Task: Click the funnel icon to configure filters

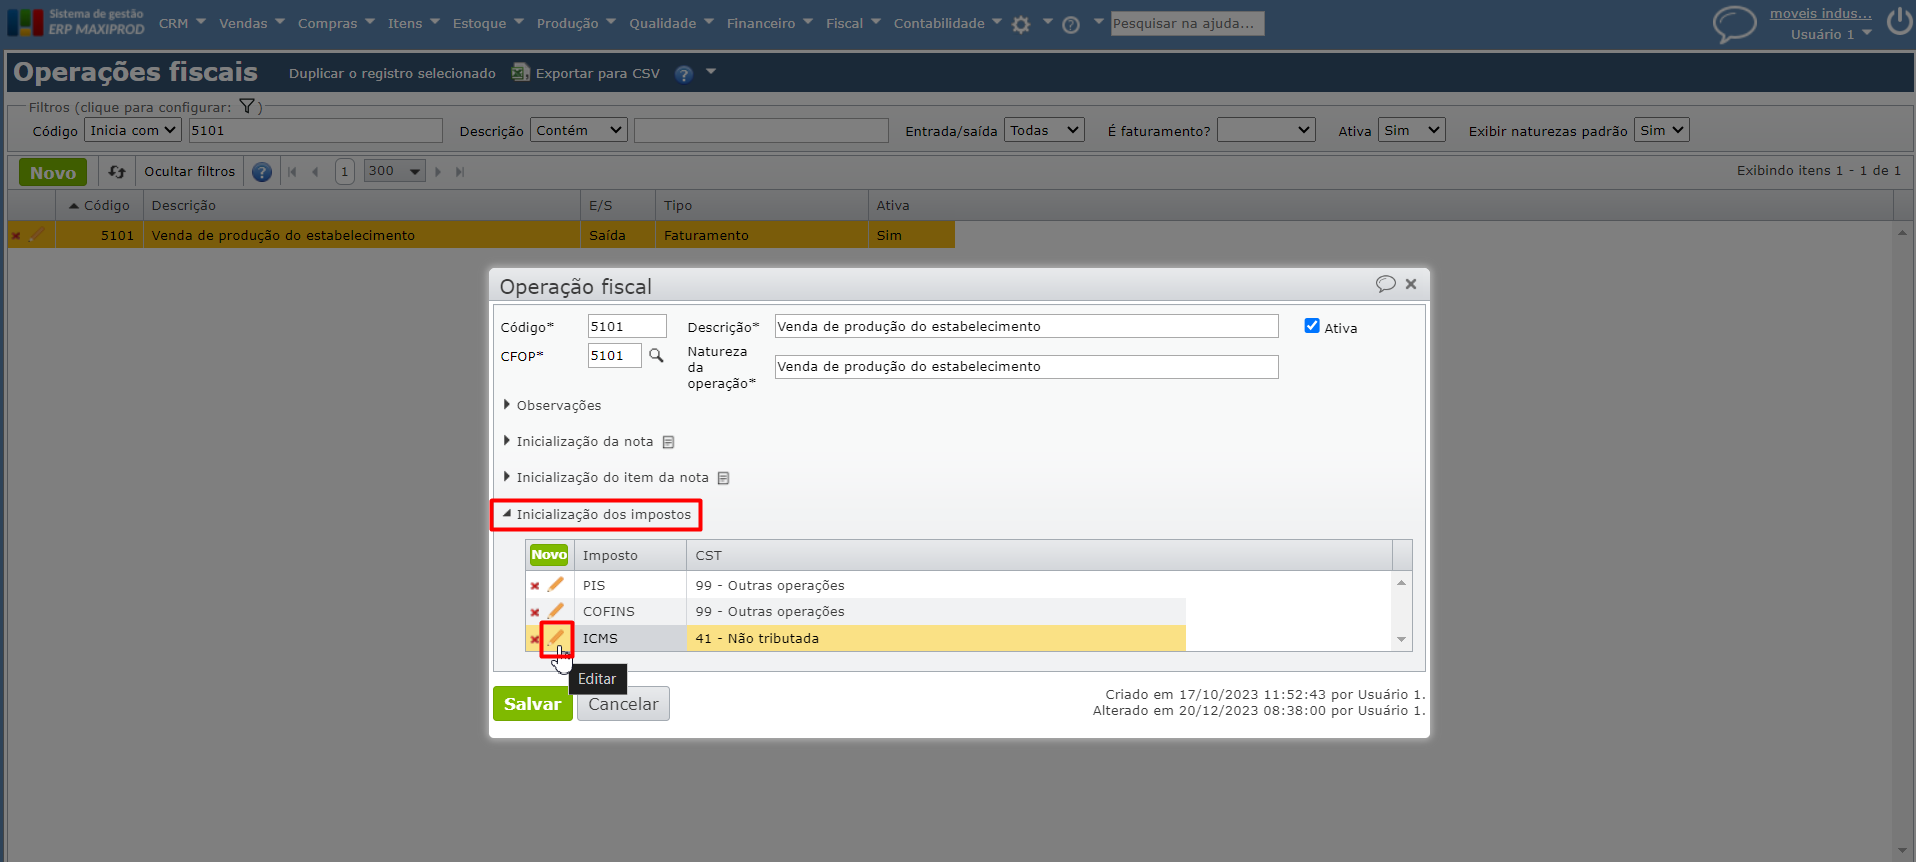Action: coord(247,106)
